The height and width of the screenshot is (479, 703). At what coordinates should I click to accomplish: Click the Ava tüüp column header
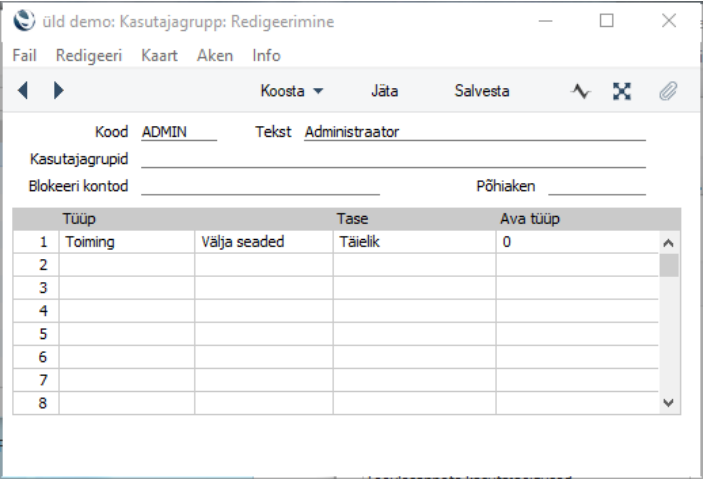(x=530, y=219)
